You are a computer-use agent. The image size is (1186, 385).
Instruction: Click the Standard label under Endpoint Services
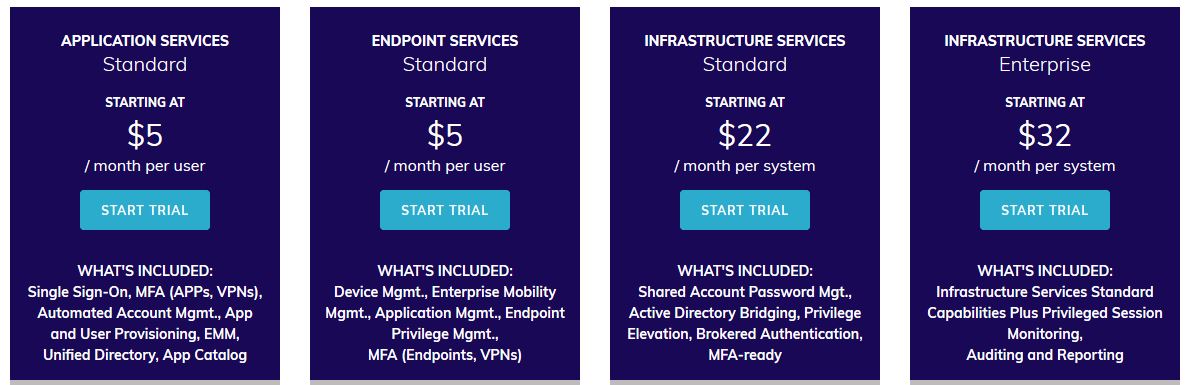point(445,65)
